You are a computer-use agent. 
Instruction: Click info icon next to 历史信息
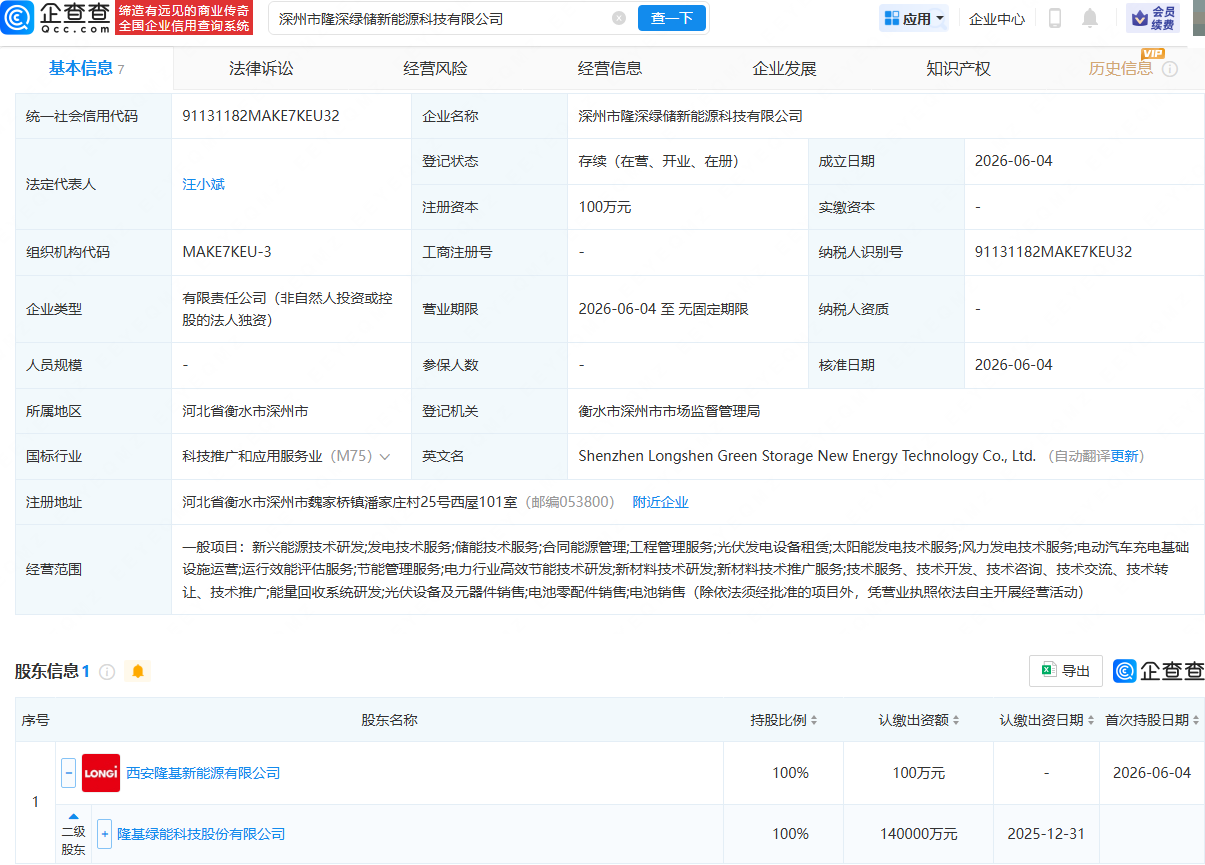tap(1170, 69)
